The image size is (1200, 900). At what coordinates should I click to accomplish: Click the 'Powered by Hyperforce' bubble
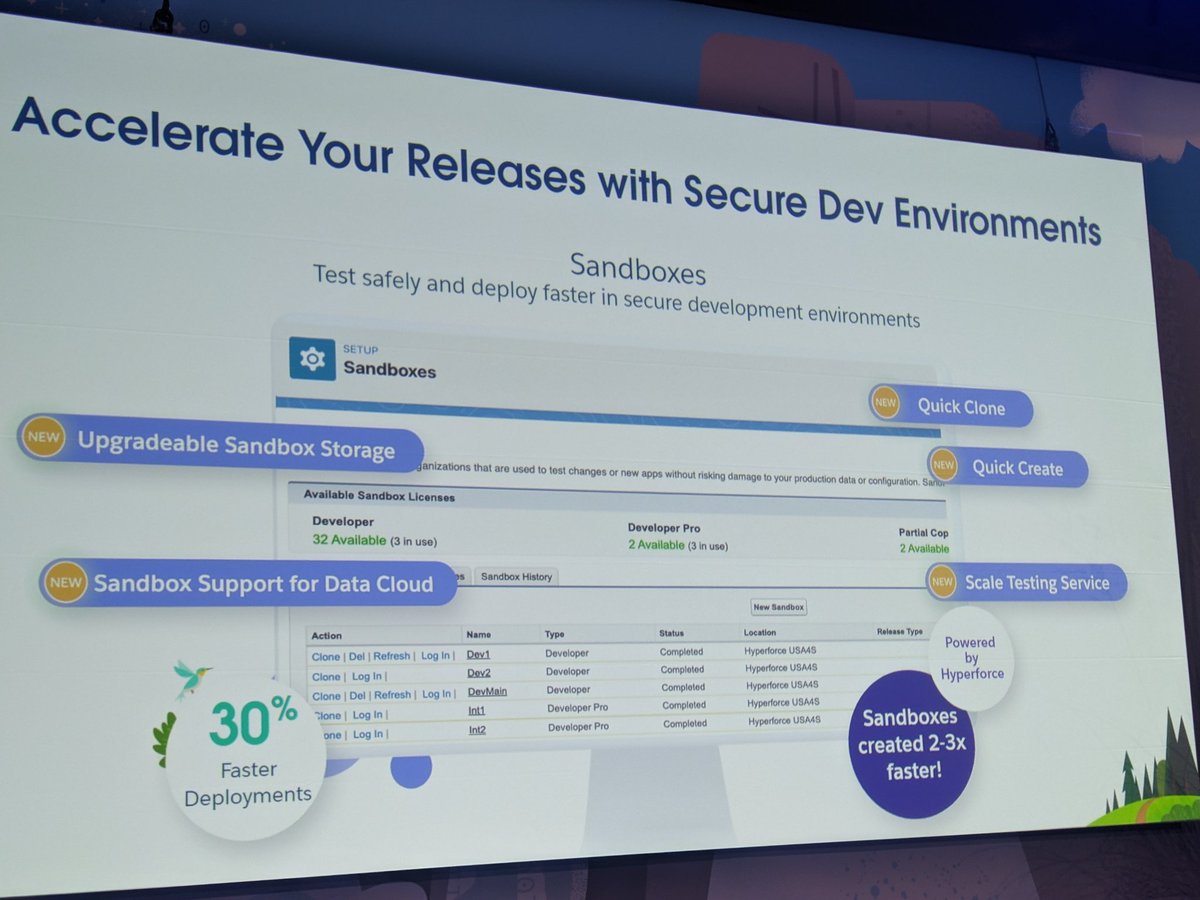(970, 658)
